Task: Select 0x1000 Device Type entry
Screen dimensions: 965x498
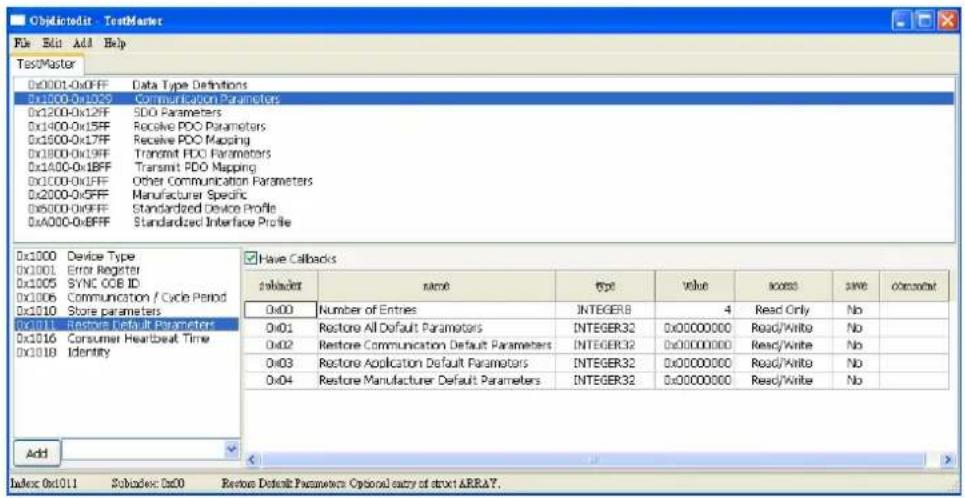Action: pos(126,255)
